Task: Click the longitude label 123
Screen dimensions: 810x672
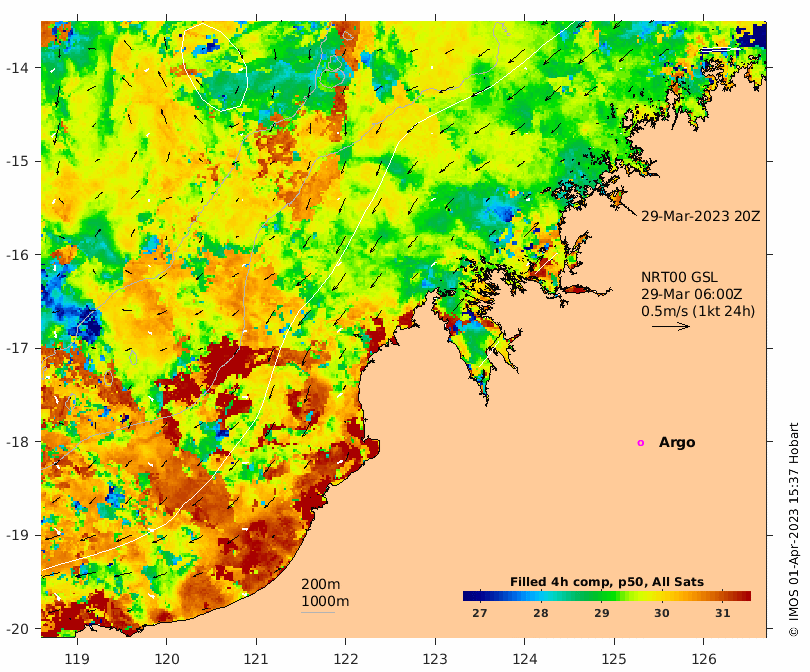Action: coord(435,659)
